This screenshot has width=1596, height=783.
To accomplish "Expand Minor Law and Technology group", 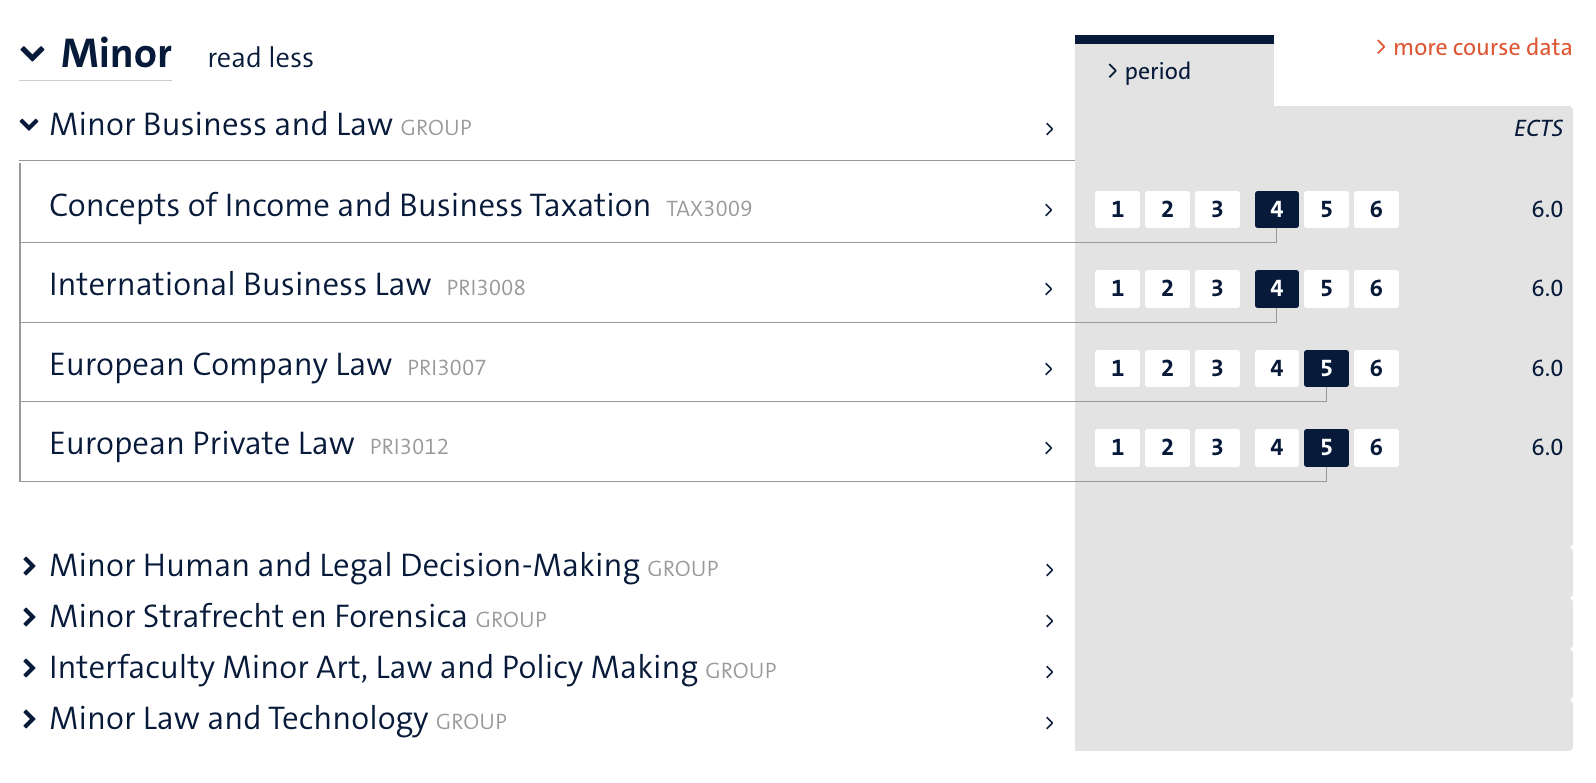I will pos(30,719).
